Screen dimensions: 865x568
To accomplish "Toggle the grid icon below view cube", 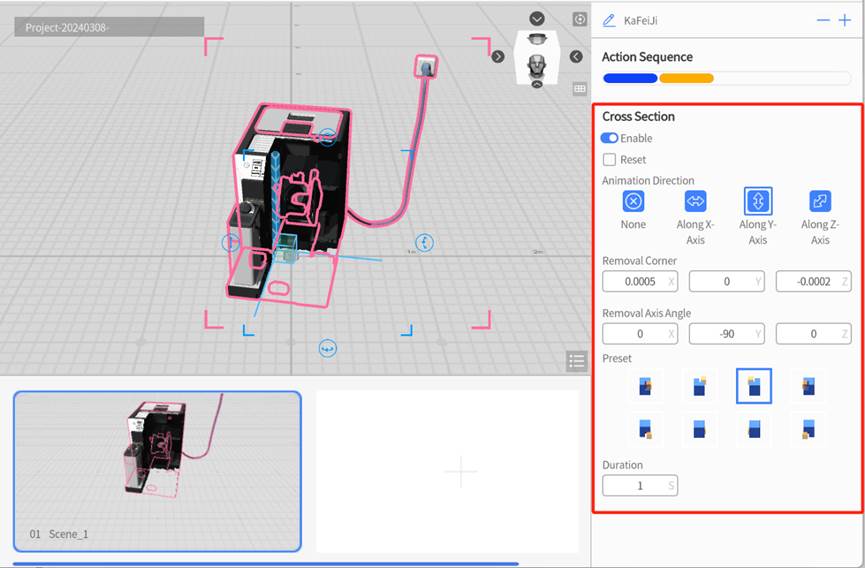I will [x=579, y=89].
